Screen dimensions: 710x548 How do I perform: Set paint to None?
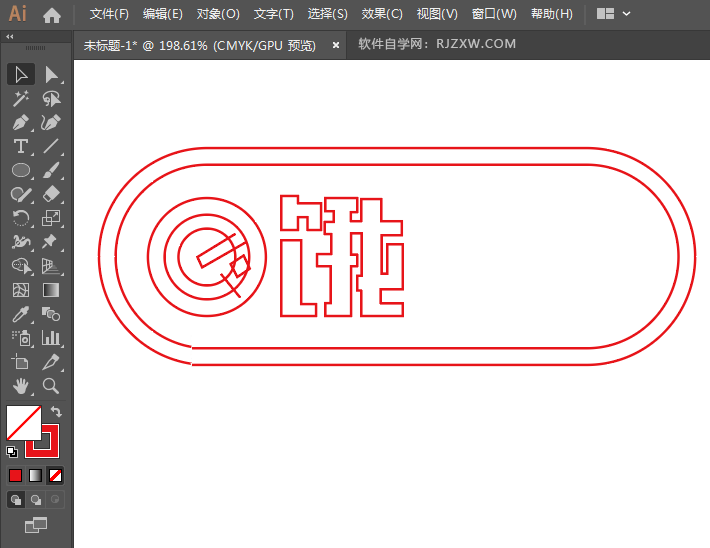(x=55, y=476)
